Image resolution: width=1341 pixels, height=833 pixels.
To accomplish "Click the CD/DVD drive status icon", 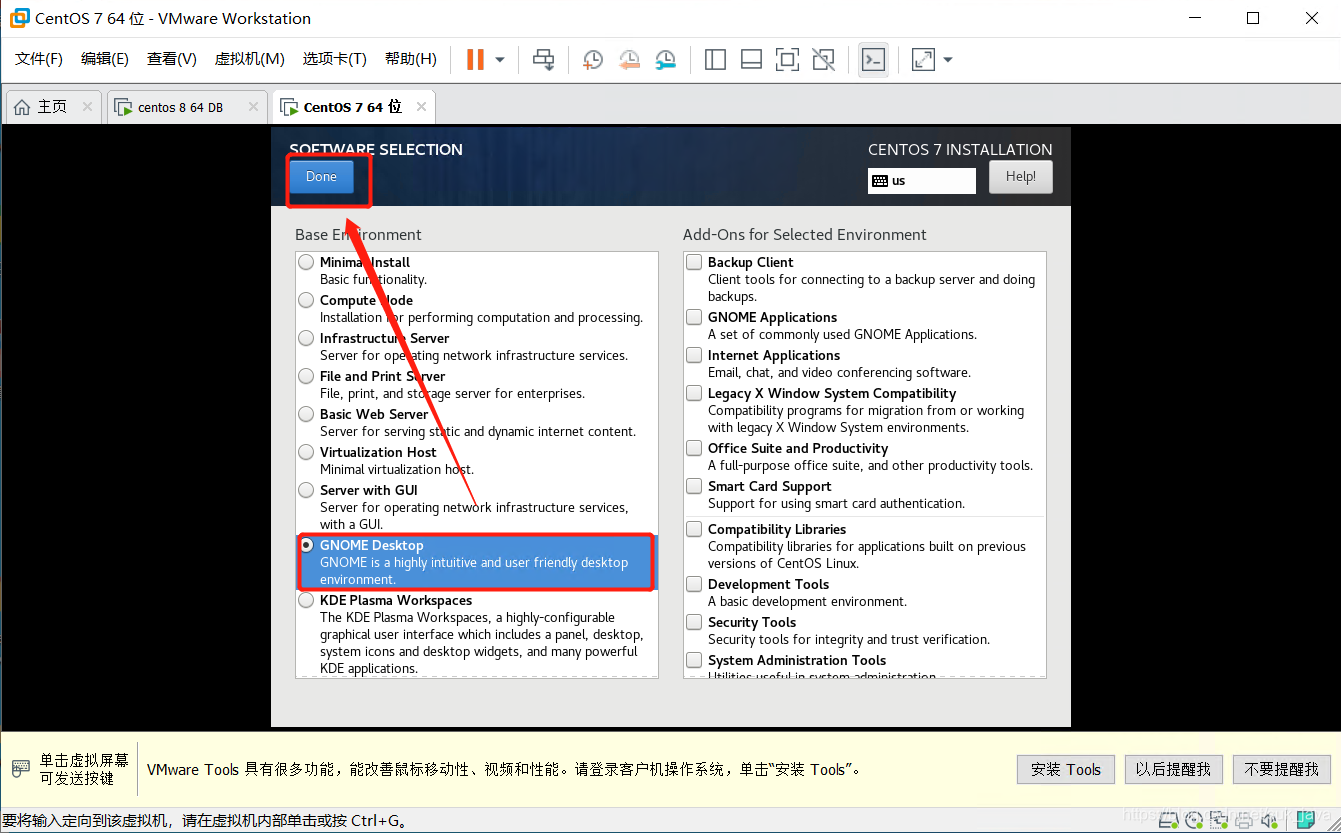I will point(1193,821).
